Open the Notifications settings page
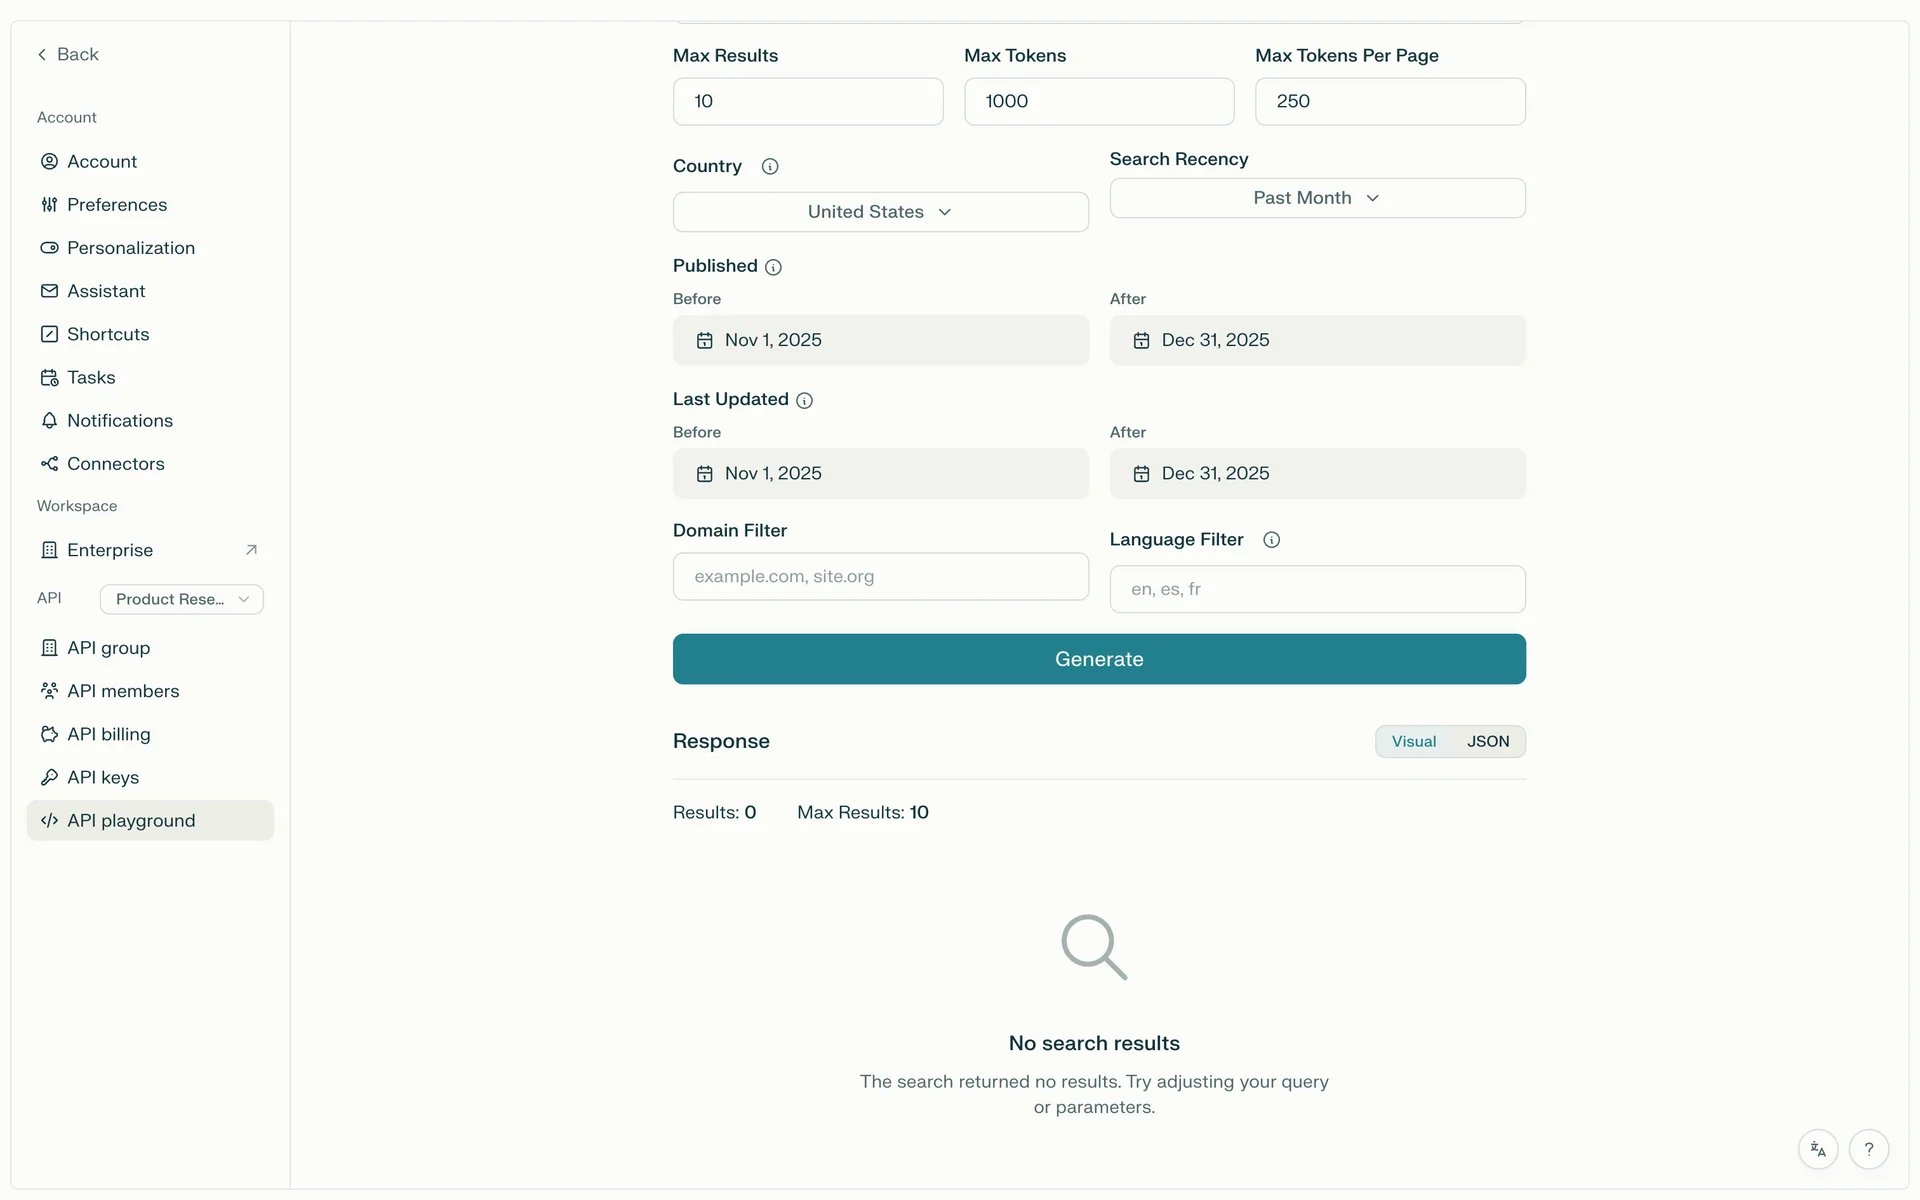1920x1200 pixels. [119, 421]
